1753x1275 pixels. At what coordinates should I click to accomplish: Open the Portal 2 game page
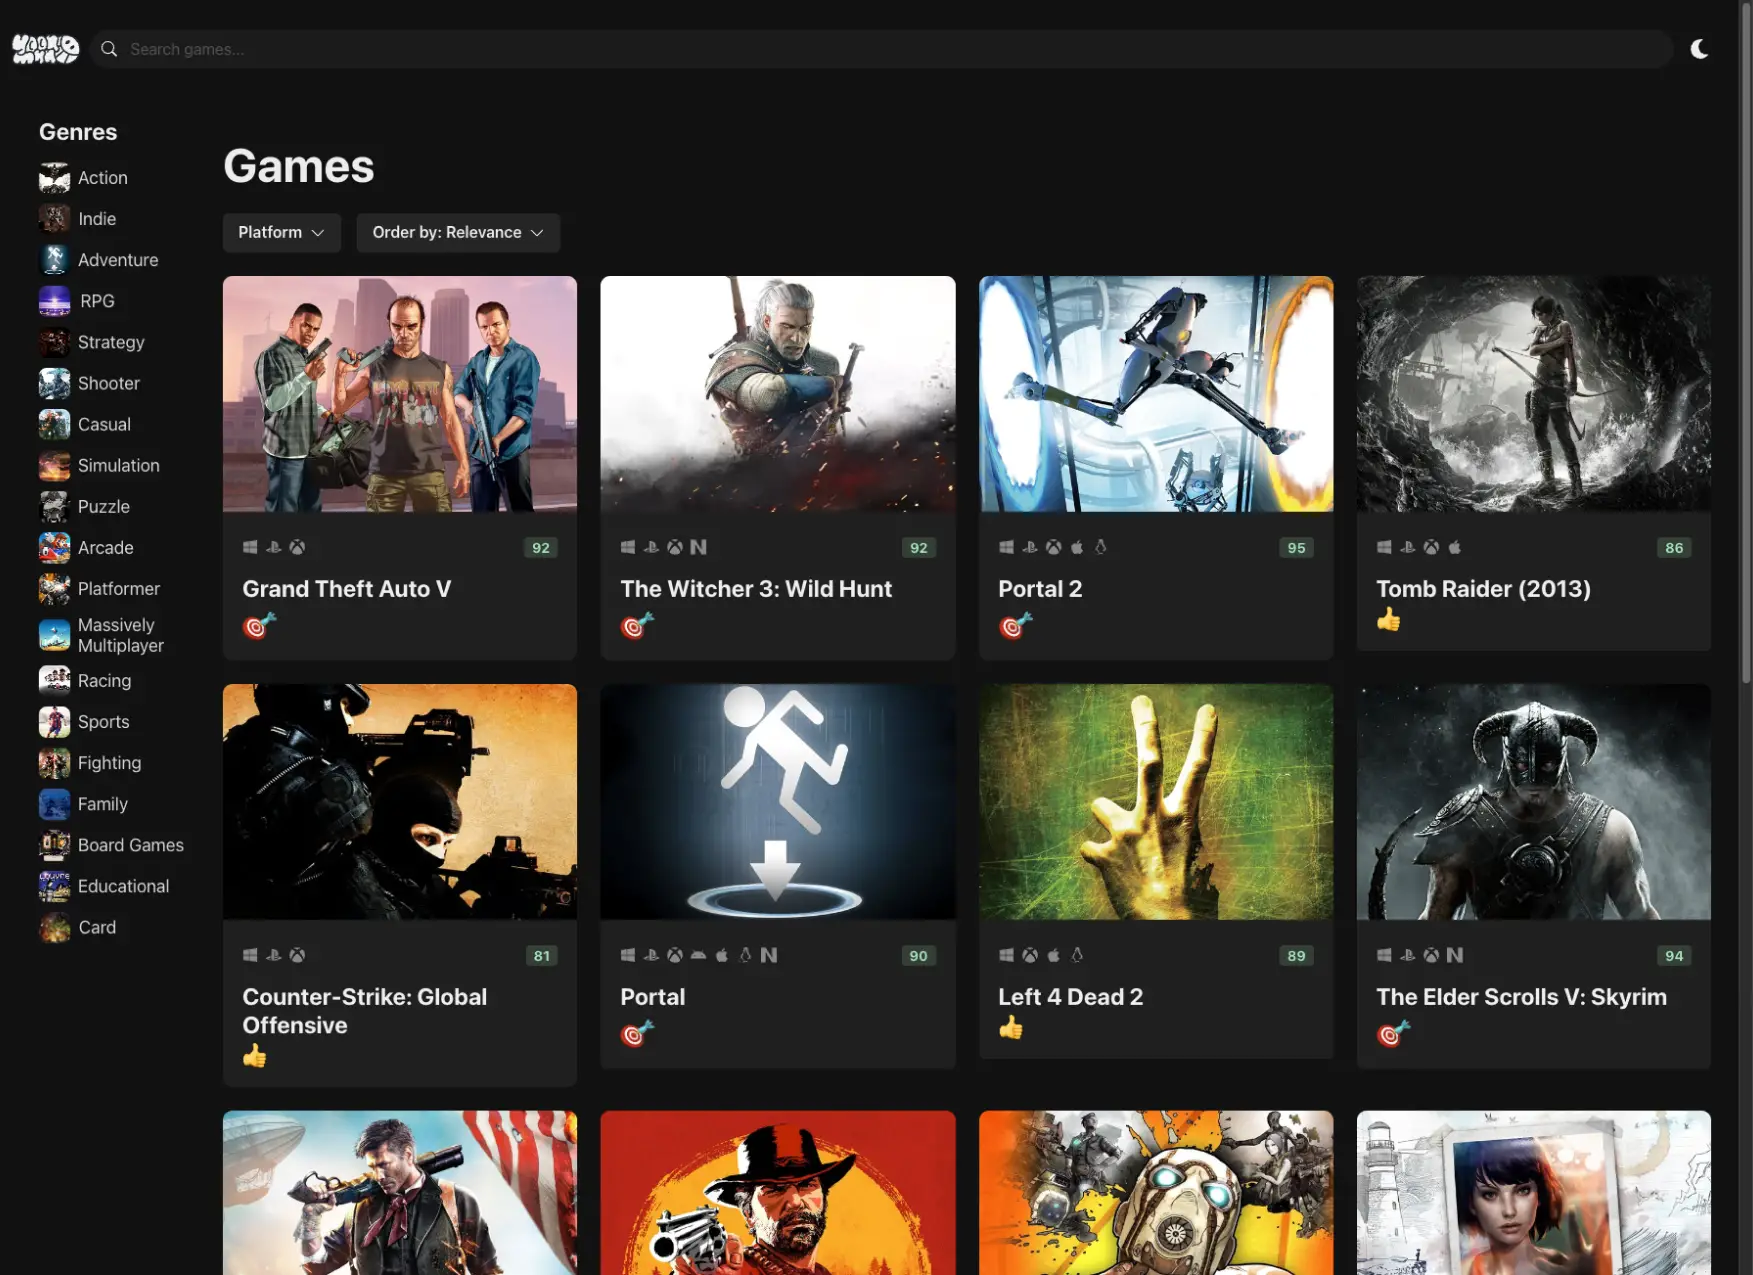pyautogui.click(x=1040, y=589)
